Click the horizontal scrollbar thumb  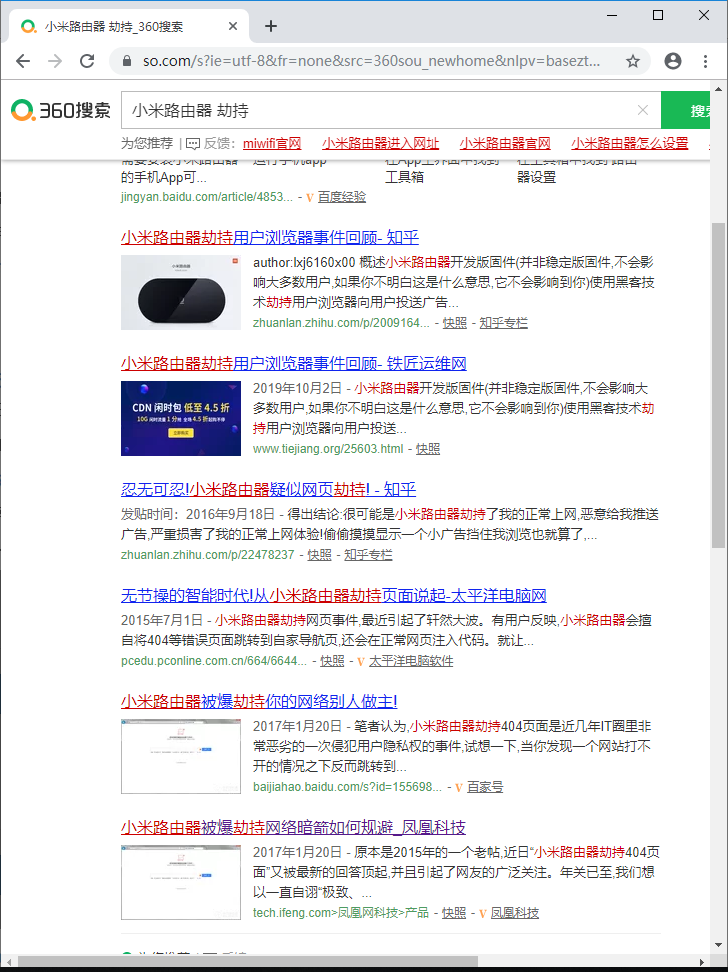point(248,962)
